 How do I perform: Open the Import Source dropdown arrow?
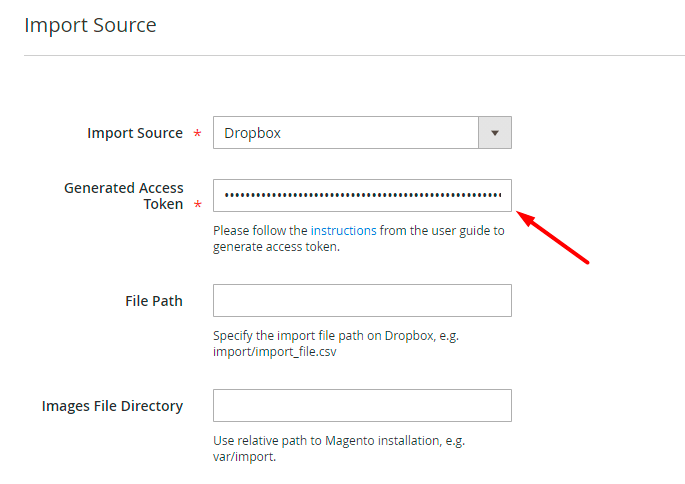tap(495, 133)
